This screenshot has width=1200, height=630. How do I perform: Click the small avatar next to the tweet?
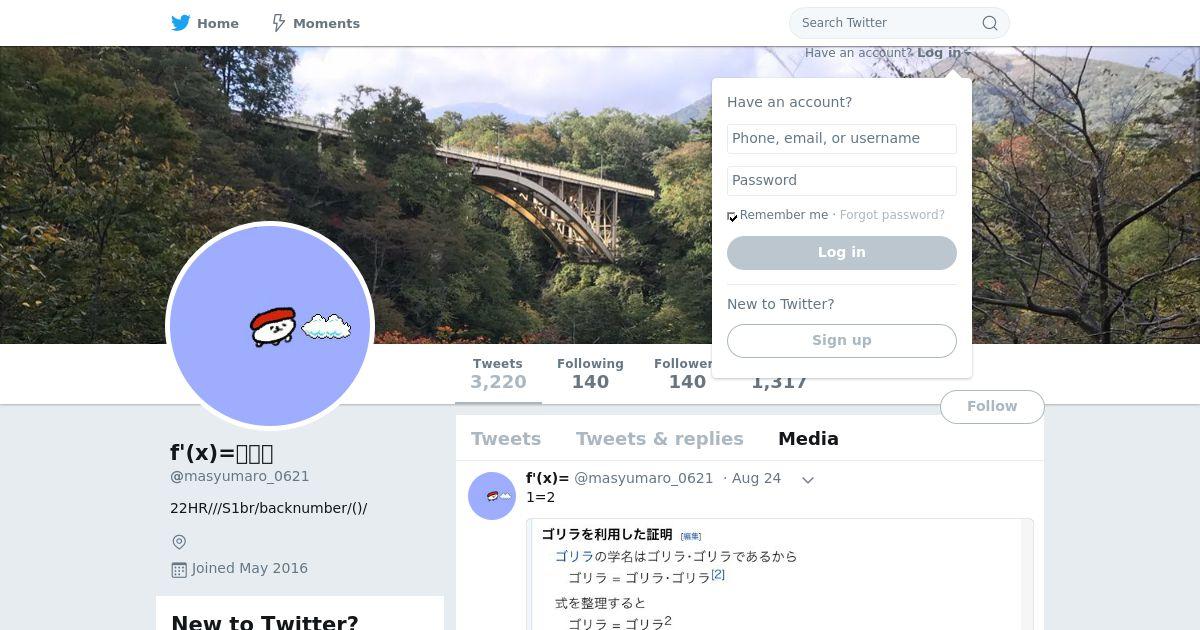pos(492,496)
